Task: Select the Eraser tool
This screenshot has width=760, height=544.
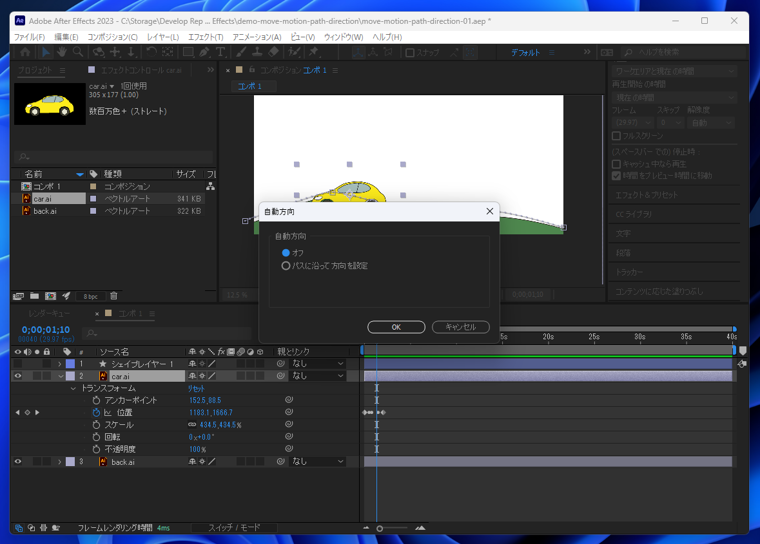Action: pyautogui.click(x=273, y=52)
